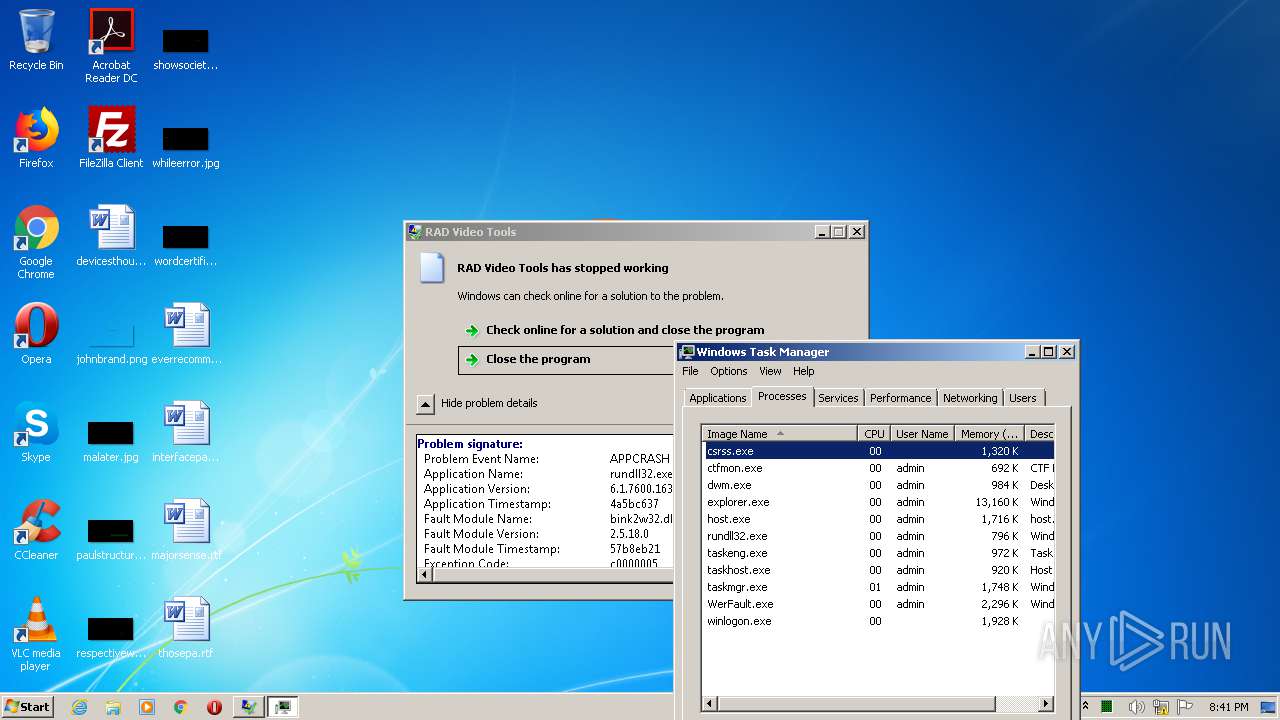
Task: Sort processes by Memory column
Action: click(x=989, y=434)
